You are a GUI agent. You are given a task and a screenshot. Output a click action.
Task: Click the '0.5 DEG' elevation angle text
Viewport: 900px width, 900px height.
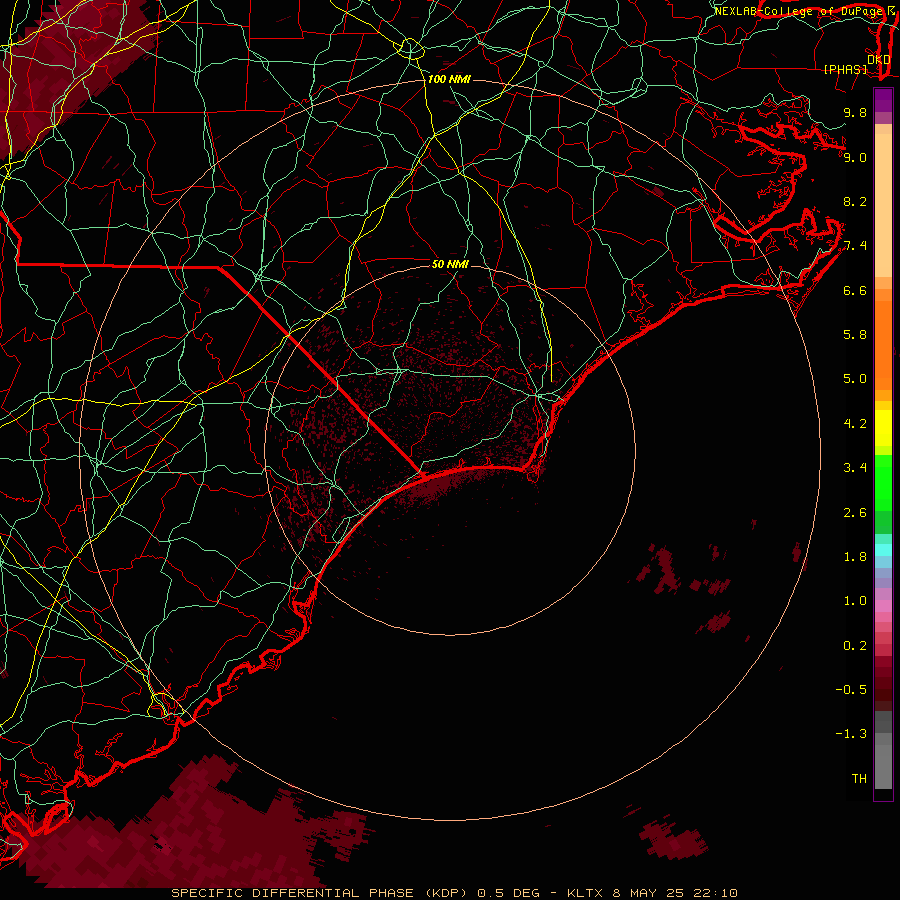pyautogui.click(x=507, y=893)
